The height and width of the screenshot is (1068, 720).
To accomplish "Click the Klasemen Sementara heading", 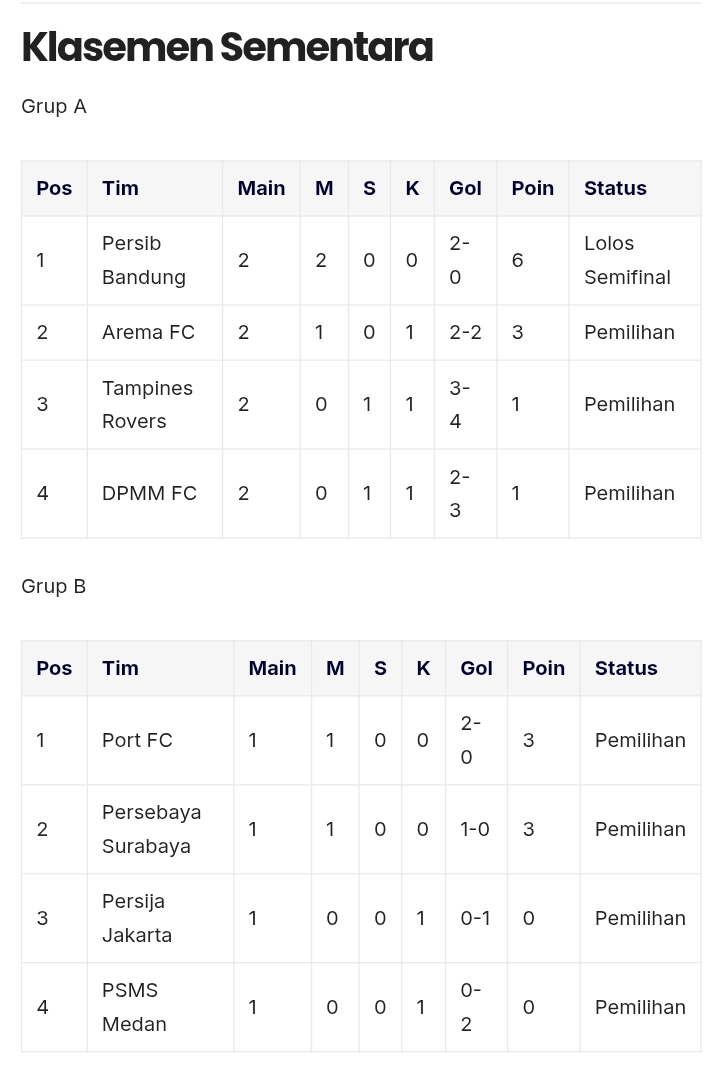I will pos(227,46).
